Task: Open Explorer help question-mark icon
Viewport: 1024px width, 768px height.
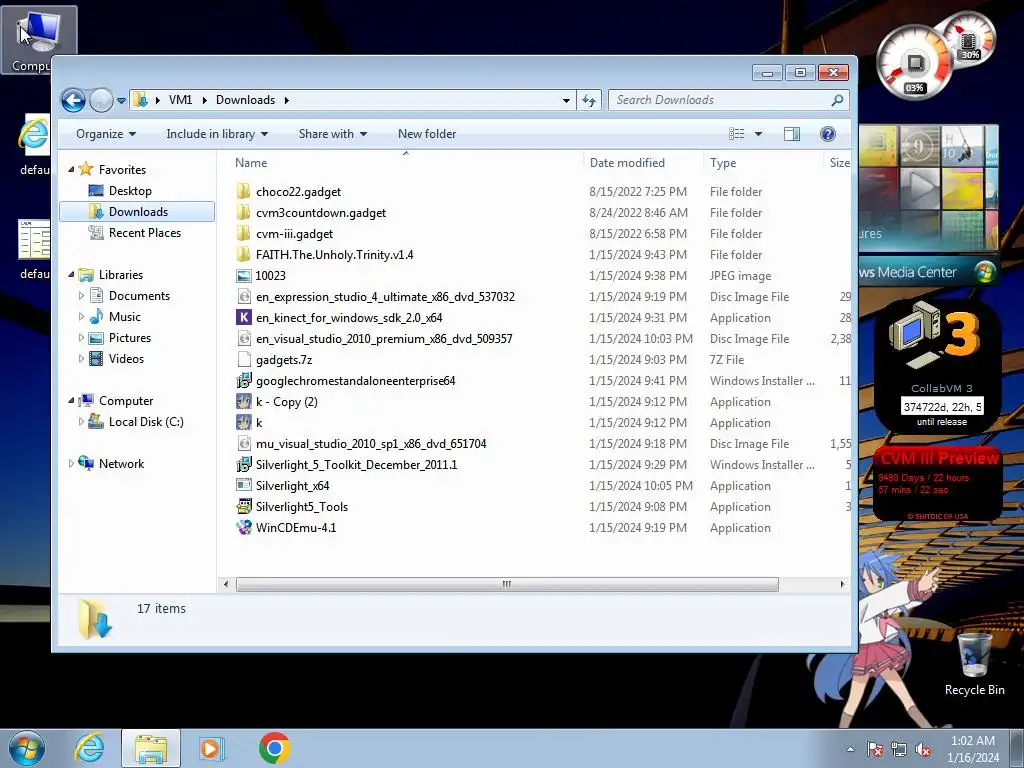Action: [827, 134]
